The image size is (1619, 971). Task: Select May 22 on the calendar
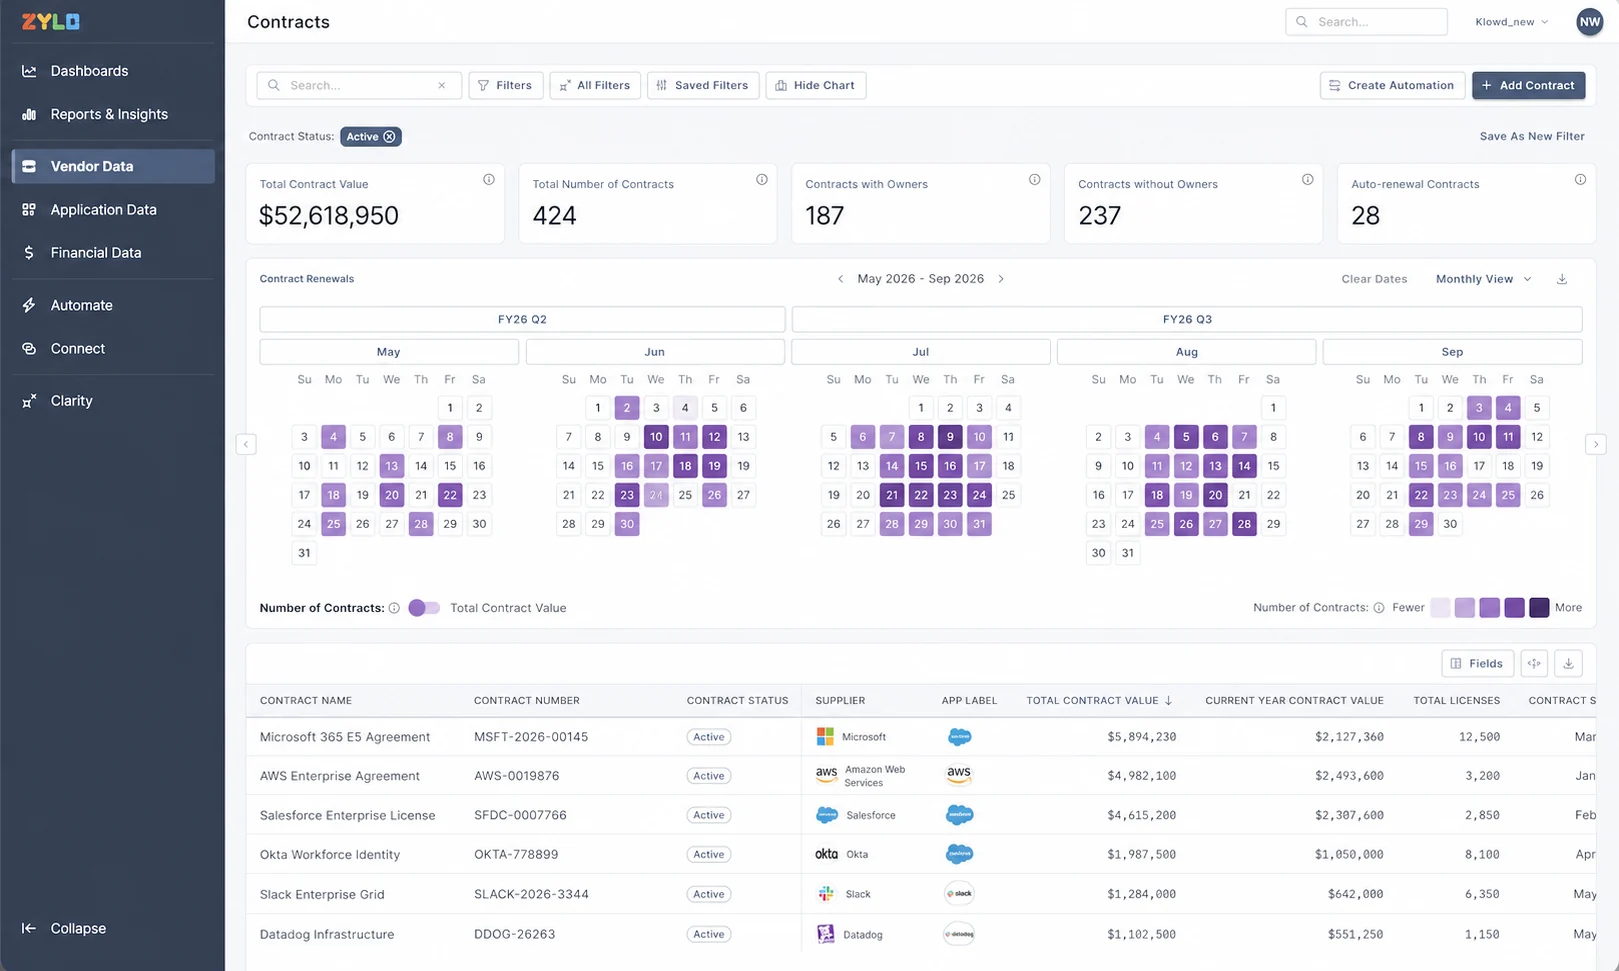click(450, 495)
